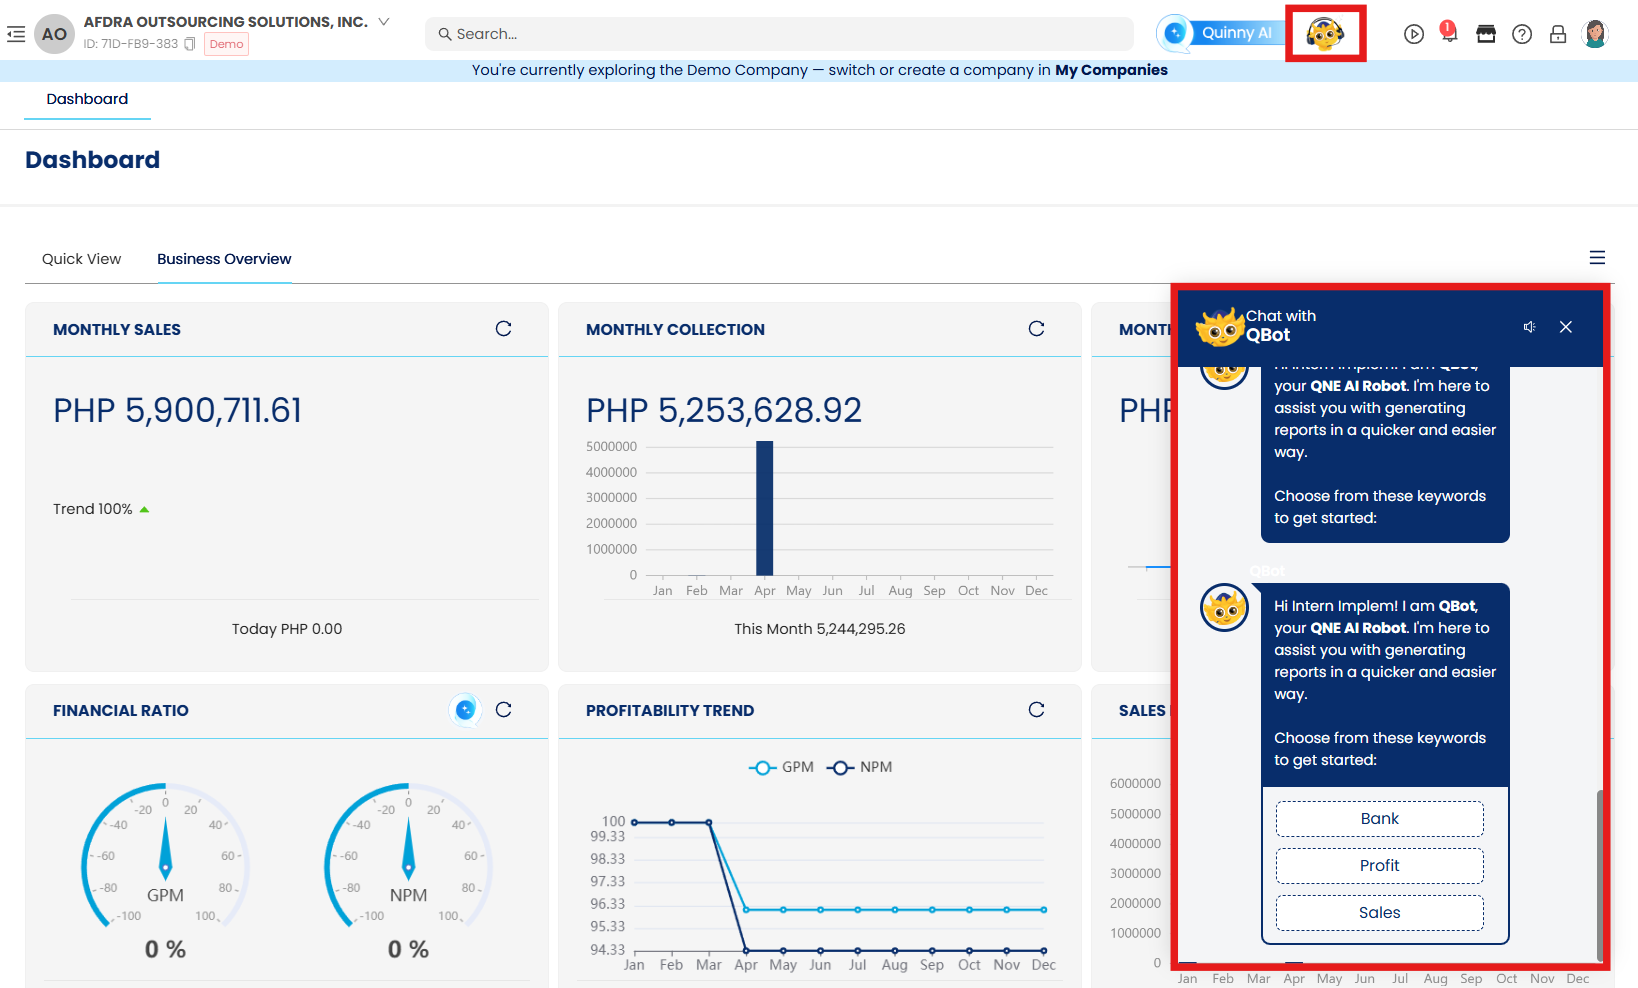Click the Demo badge

click(226, 44)
